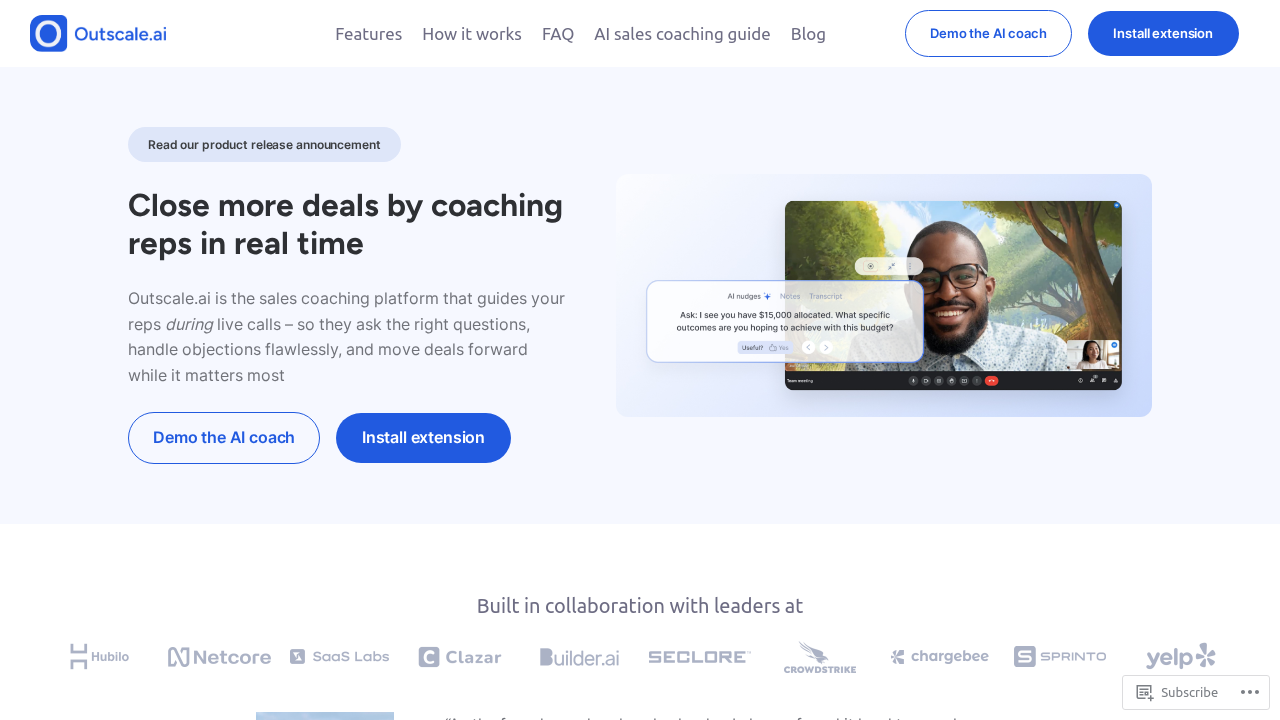Visit the Blog page
The image size is (1280, 720).
[808, 34]
